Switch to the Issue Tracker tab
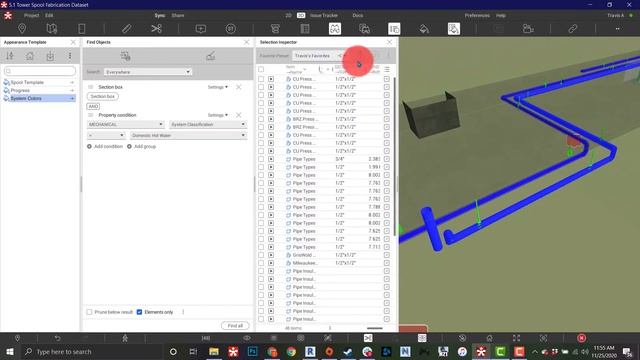640x360 pixels. [x=324, y=16]
